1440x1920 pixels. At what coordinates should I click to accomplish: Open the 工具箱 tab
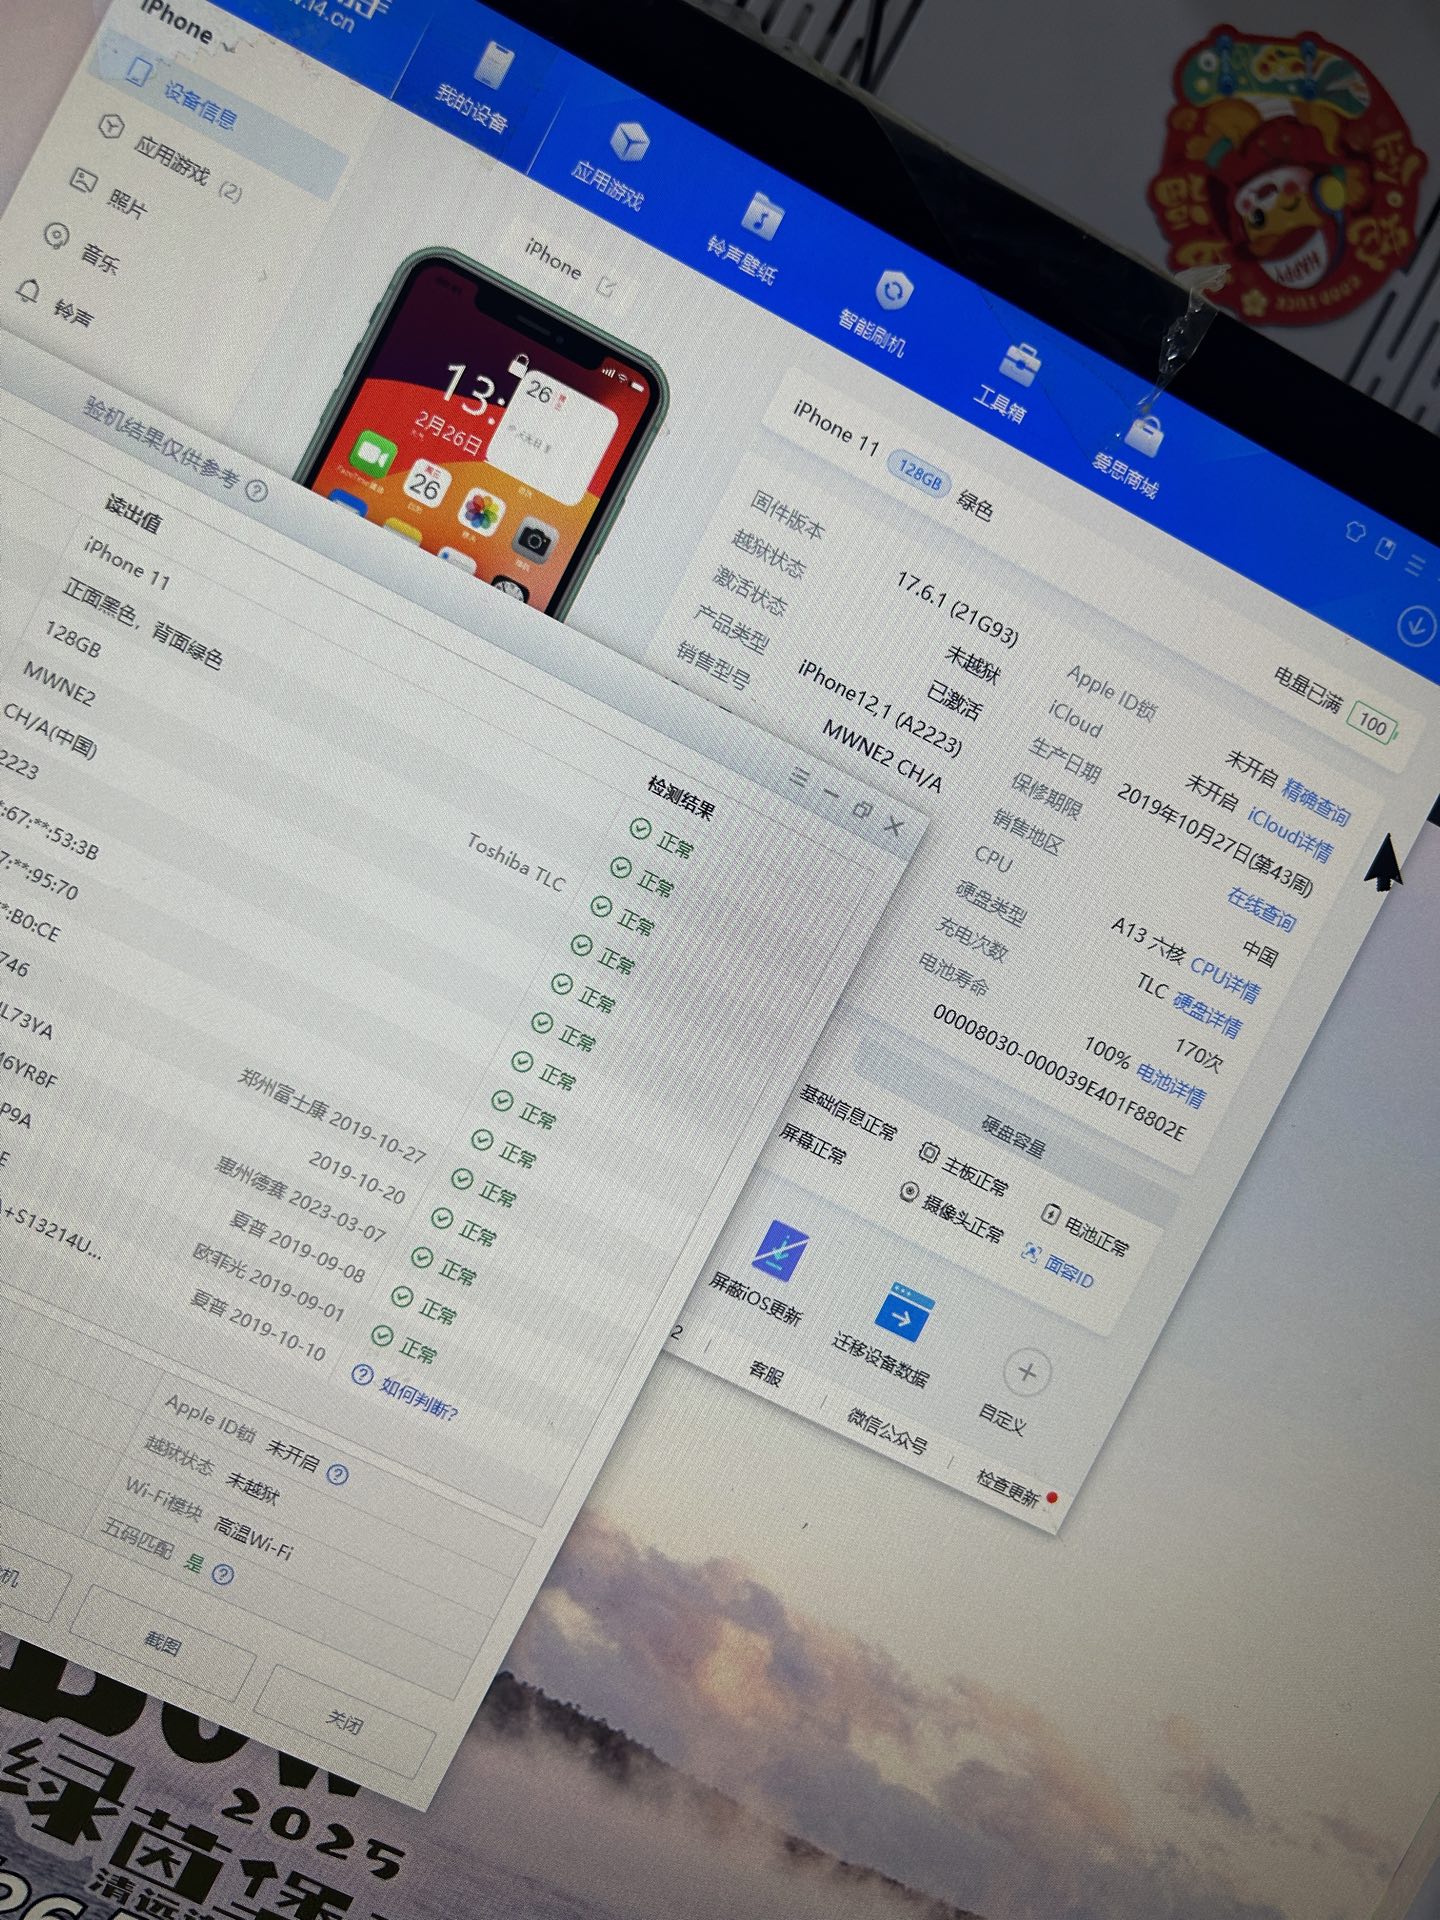[x=1007, y=385]
